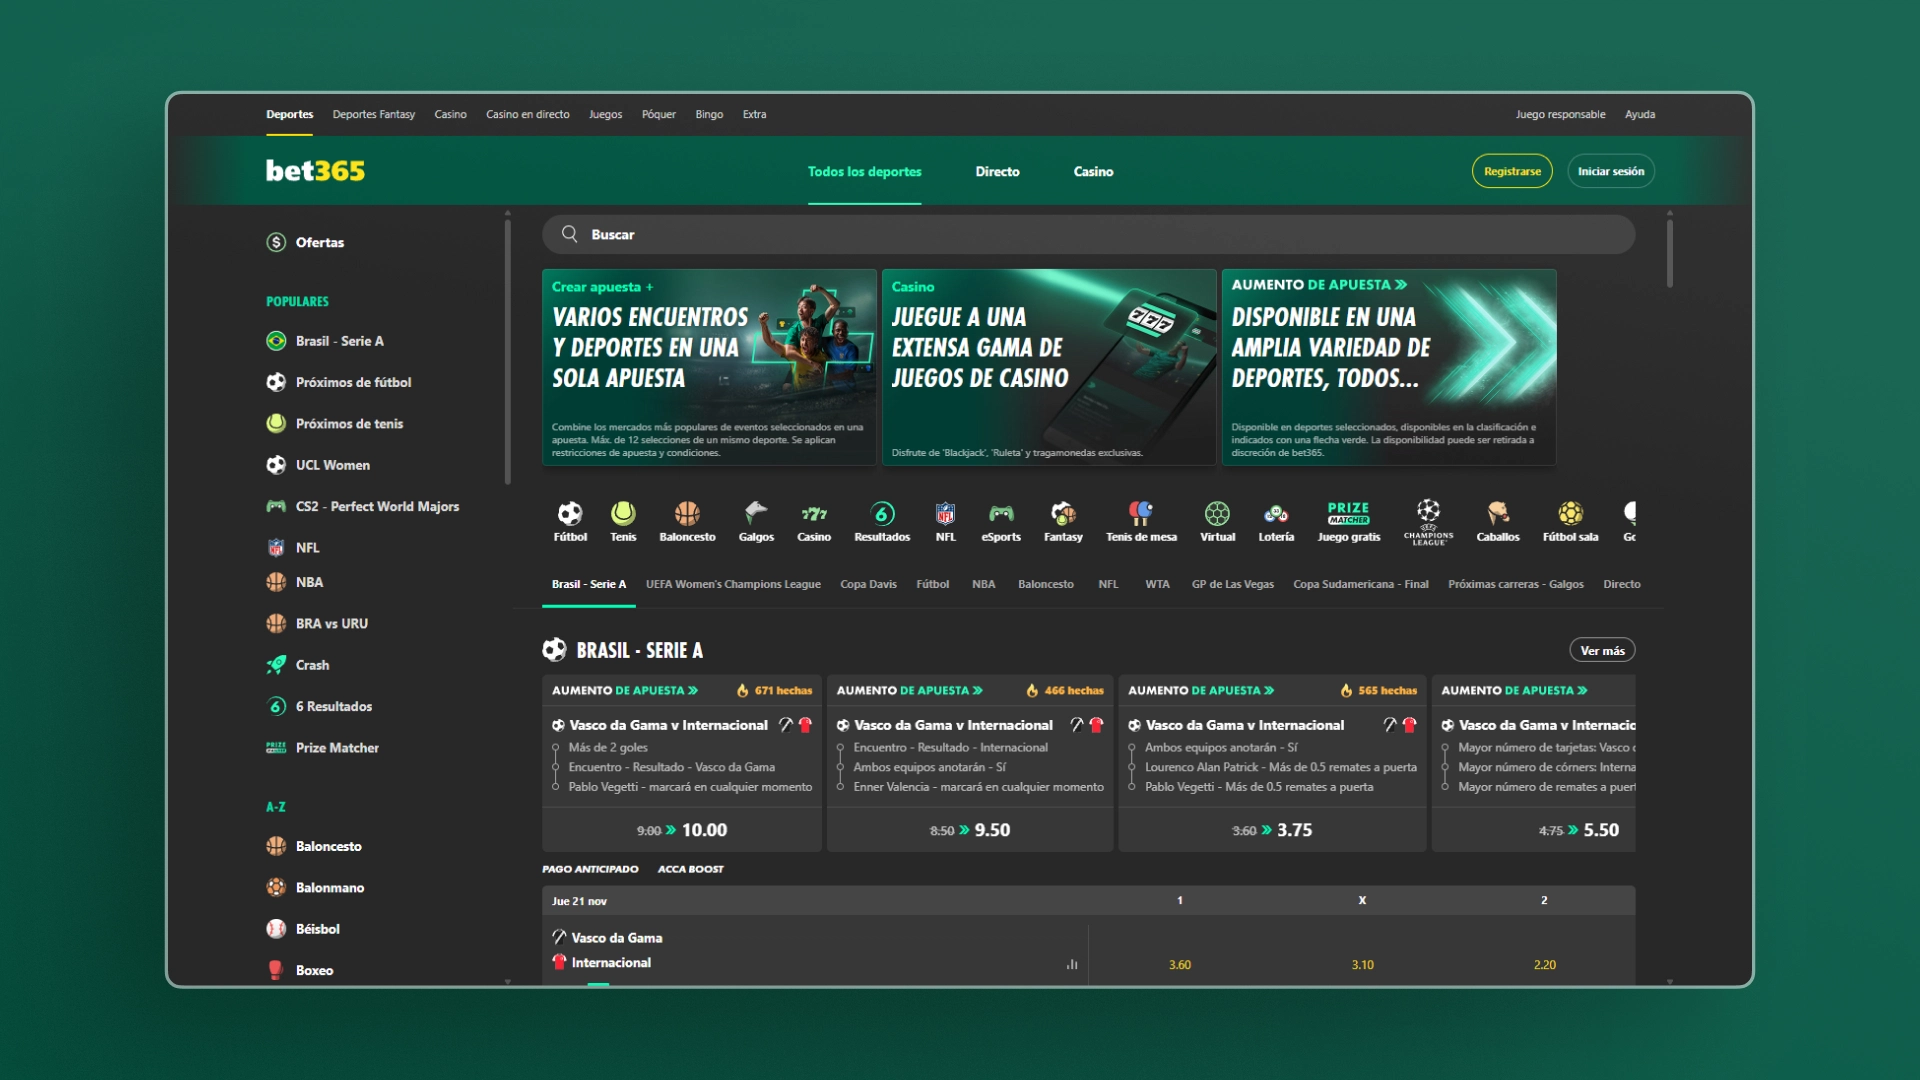
Task: Select UEFA Women's Champions League tab
Action: point(733,584)
